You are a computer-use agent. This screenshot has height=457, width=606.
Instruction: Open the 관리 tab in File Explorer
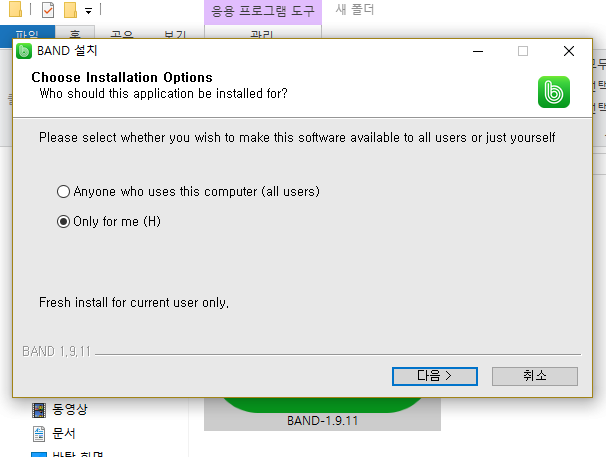[x=262, y=33]
